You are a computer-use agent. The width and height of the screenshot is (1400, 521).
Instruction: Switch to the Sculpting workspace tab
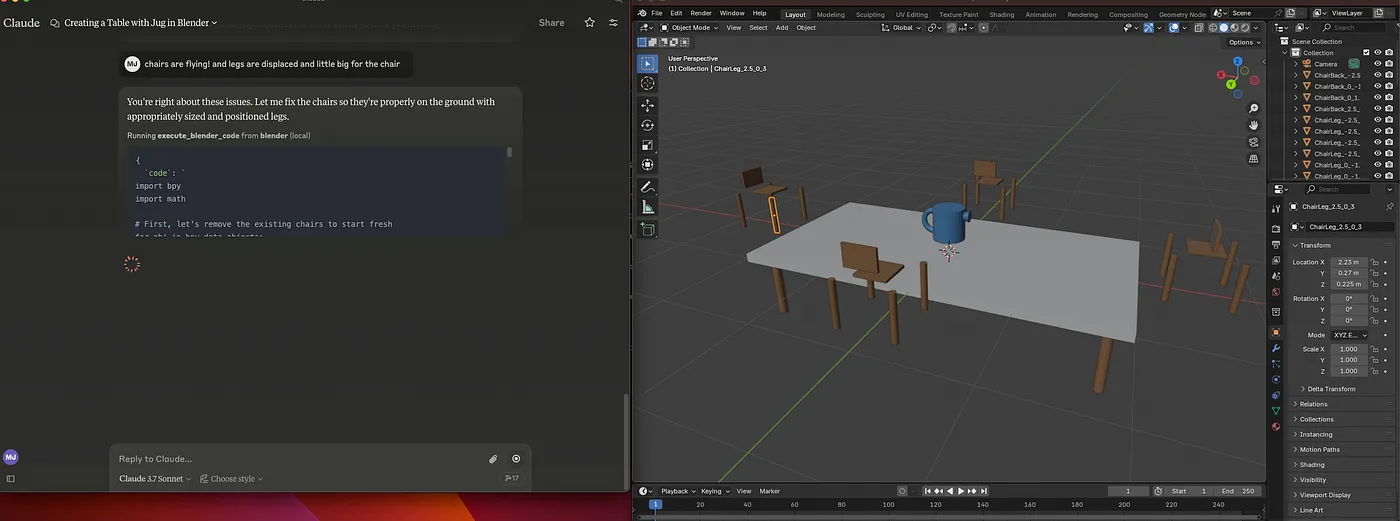(x=869, y=14)
